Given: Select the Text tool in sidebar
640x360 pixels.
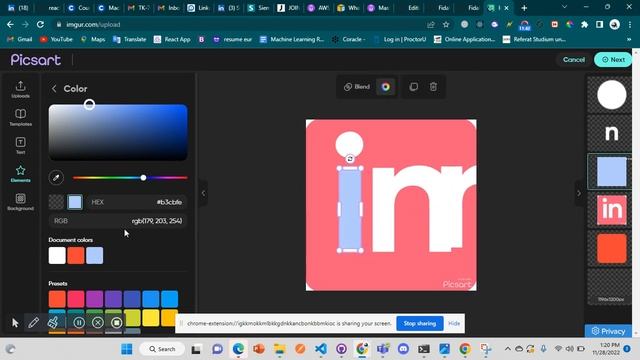Looking at the screenshot, I should click(x=20, y=146).
